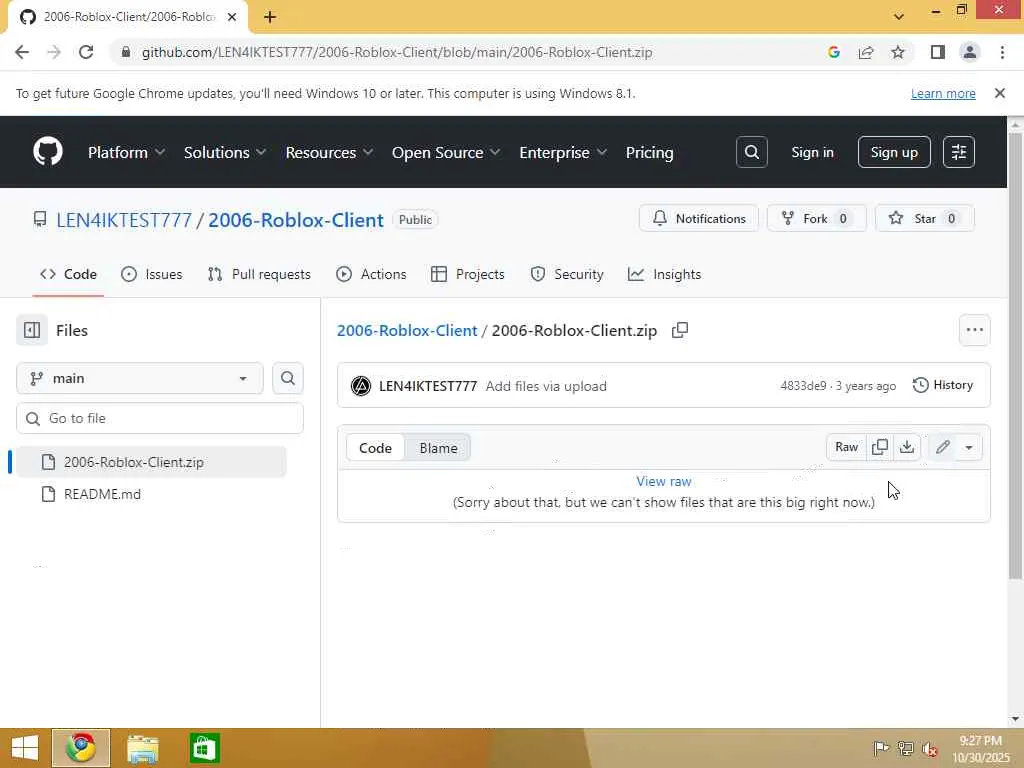The image size is (1024, 768).
Task: Open Windows Start button
Action: 25,748
